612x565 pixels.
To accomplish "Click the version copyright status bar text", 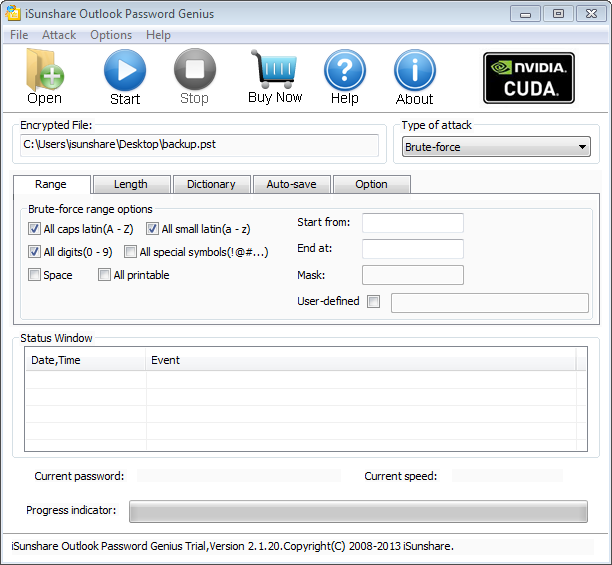I will 233,546.
